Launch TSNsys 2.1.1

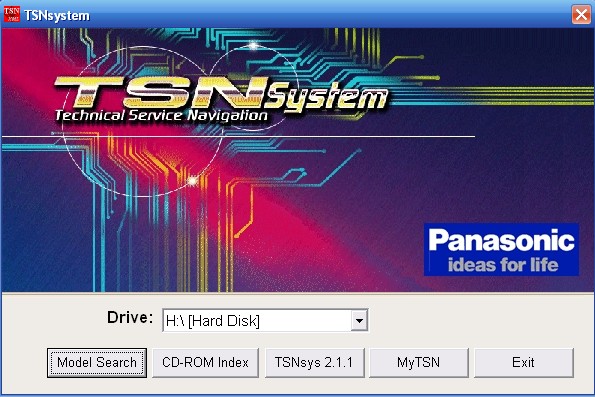pos(314,362)
